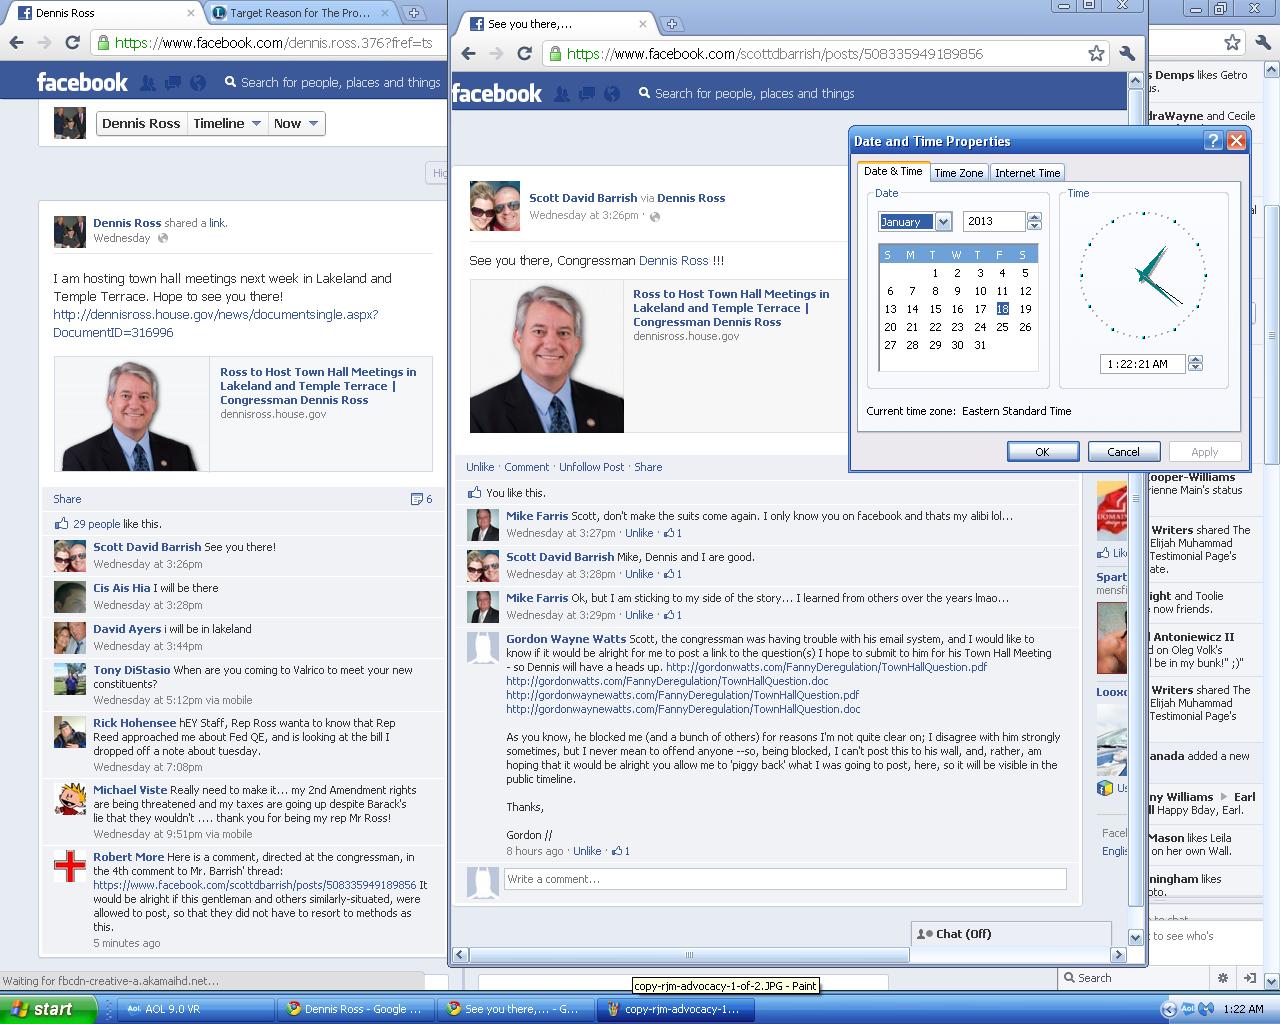
Task: Open notifications globe in post window
Action: click(x=613, y=93)
